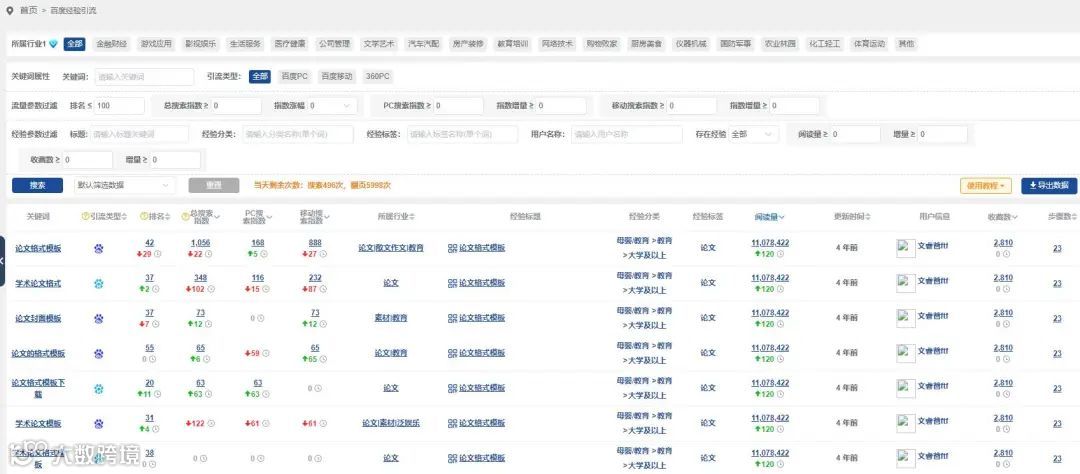Image resolution: width=1080 pixels, height=474 pixels.
Task: Click the user avatar in the 学术论文模板 row
Action: pos(906,423)
